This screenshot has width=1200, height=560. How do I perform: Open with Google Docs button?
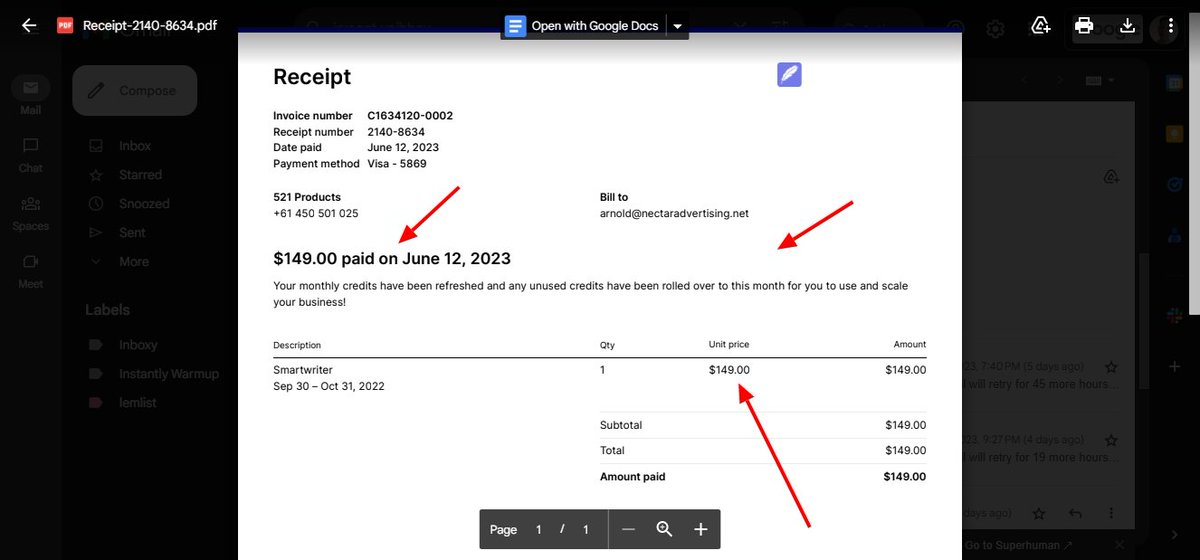pyautogui.click(x=583, y=26)
